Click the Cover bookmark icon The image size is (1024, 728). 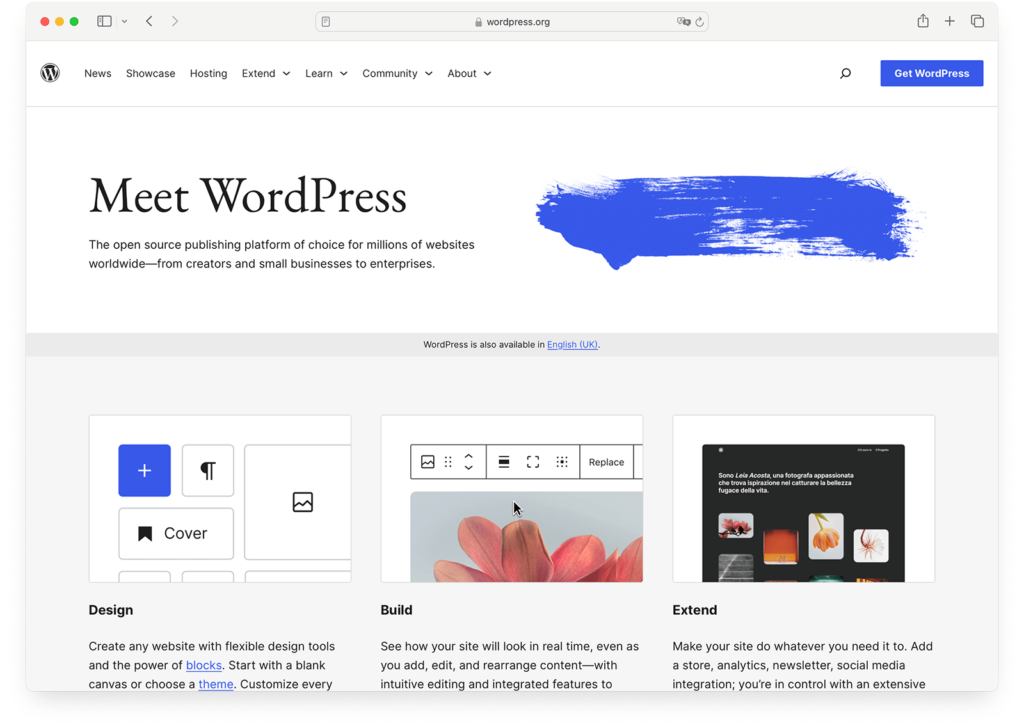(x=145, y=533)
